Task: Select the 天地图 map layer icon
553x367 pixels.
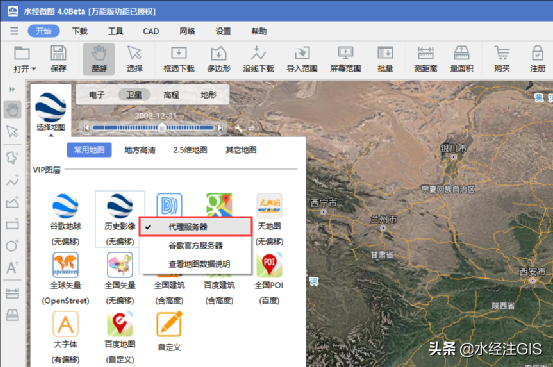Action: click(x=269, y=206)
